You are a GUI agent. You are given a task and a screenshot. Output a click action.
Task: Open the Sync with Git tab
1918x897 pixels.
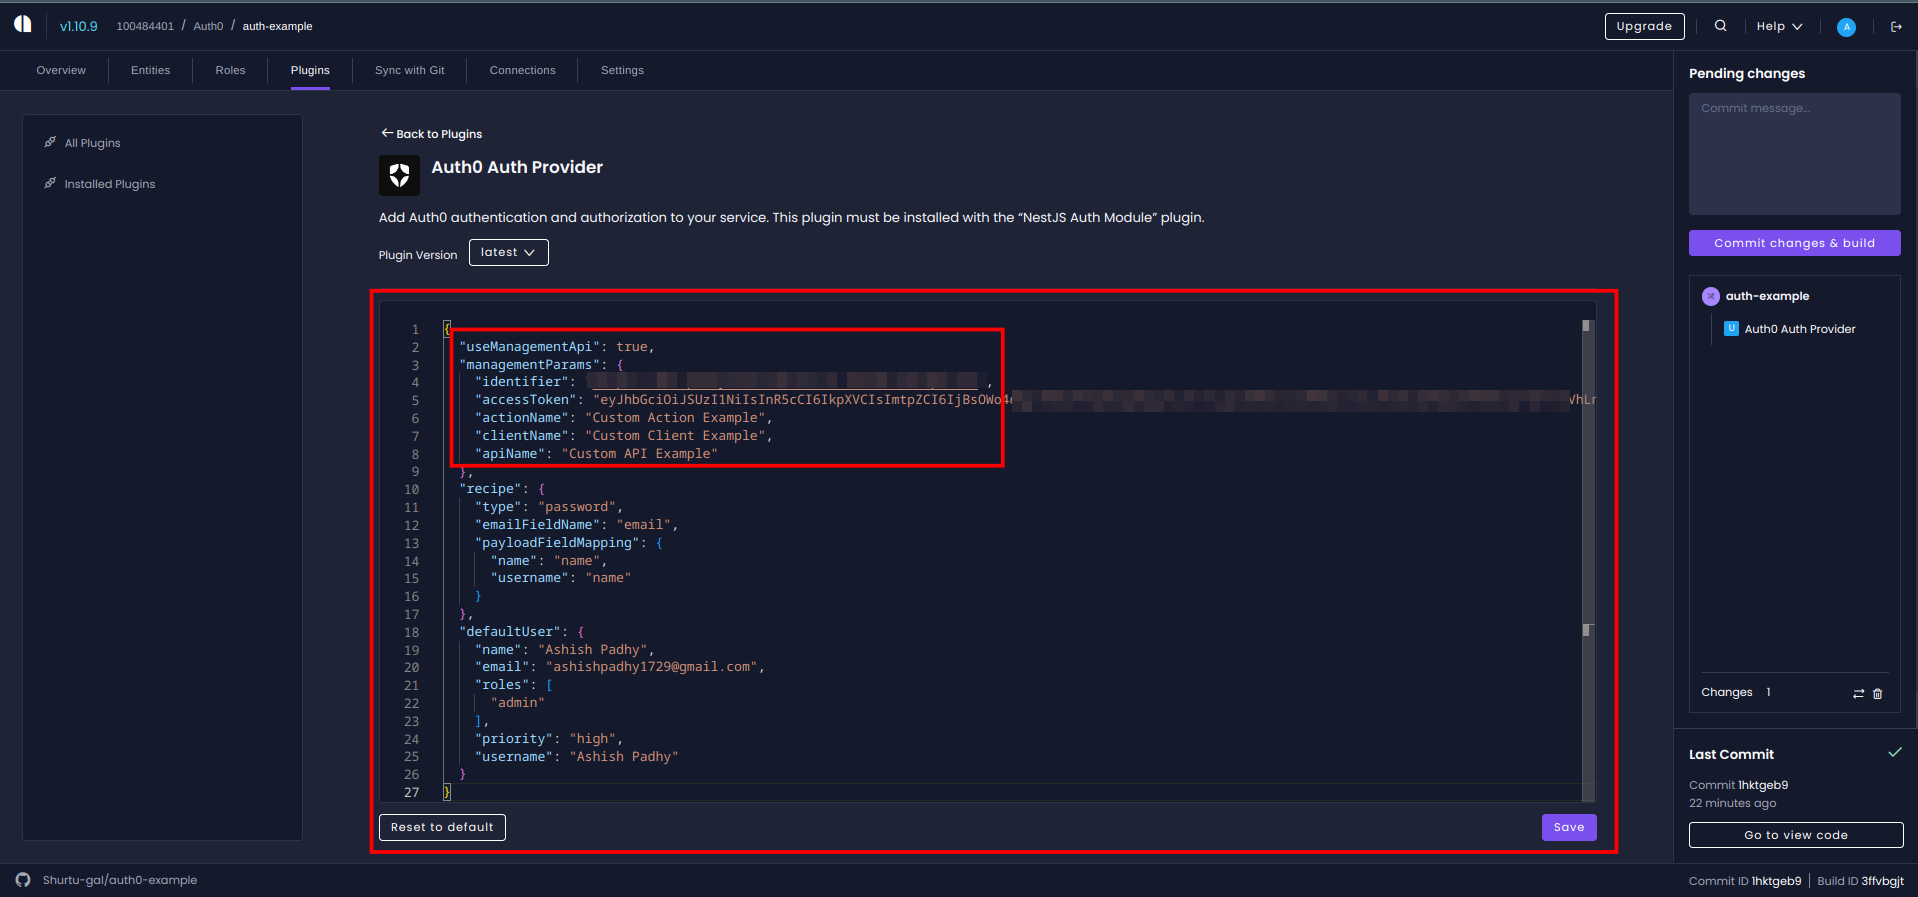point(410,70)
